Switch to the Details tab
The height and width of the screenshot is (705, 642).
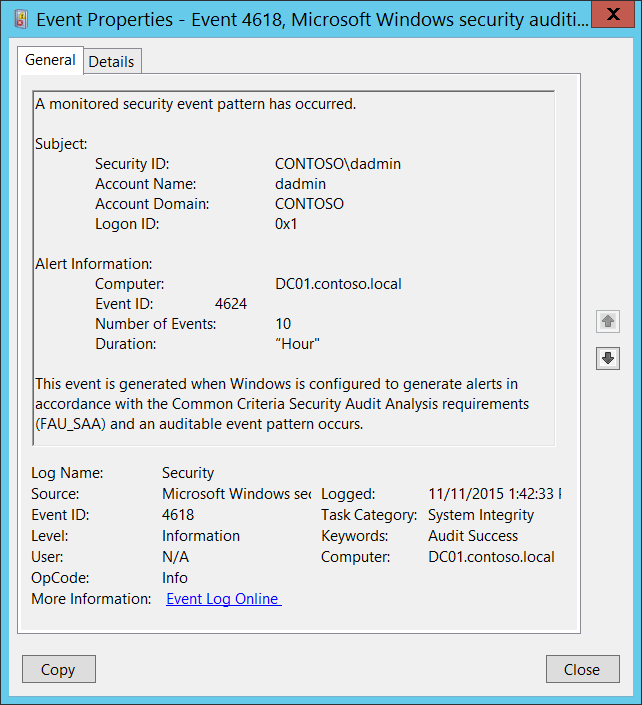[111, 61]
